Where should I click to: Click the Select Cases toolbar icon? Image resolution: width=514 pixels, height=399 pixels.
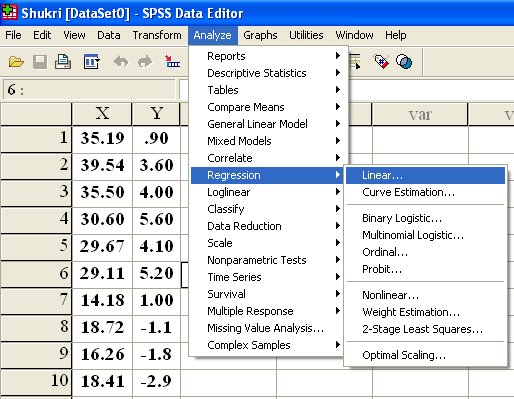coord(355,62)
